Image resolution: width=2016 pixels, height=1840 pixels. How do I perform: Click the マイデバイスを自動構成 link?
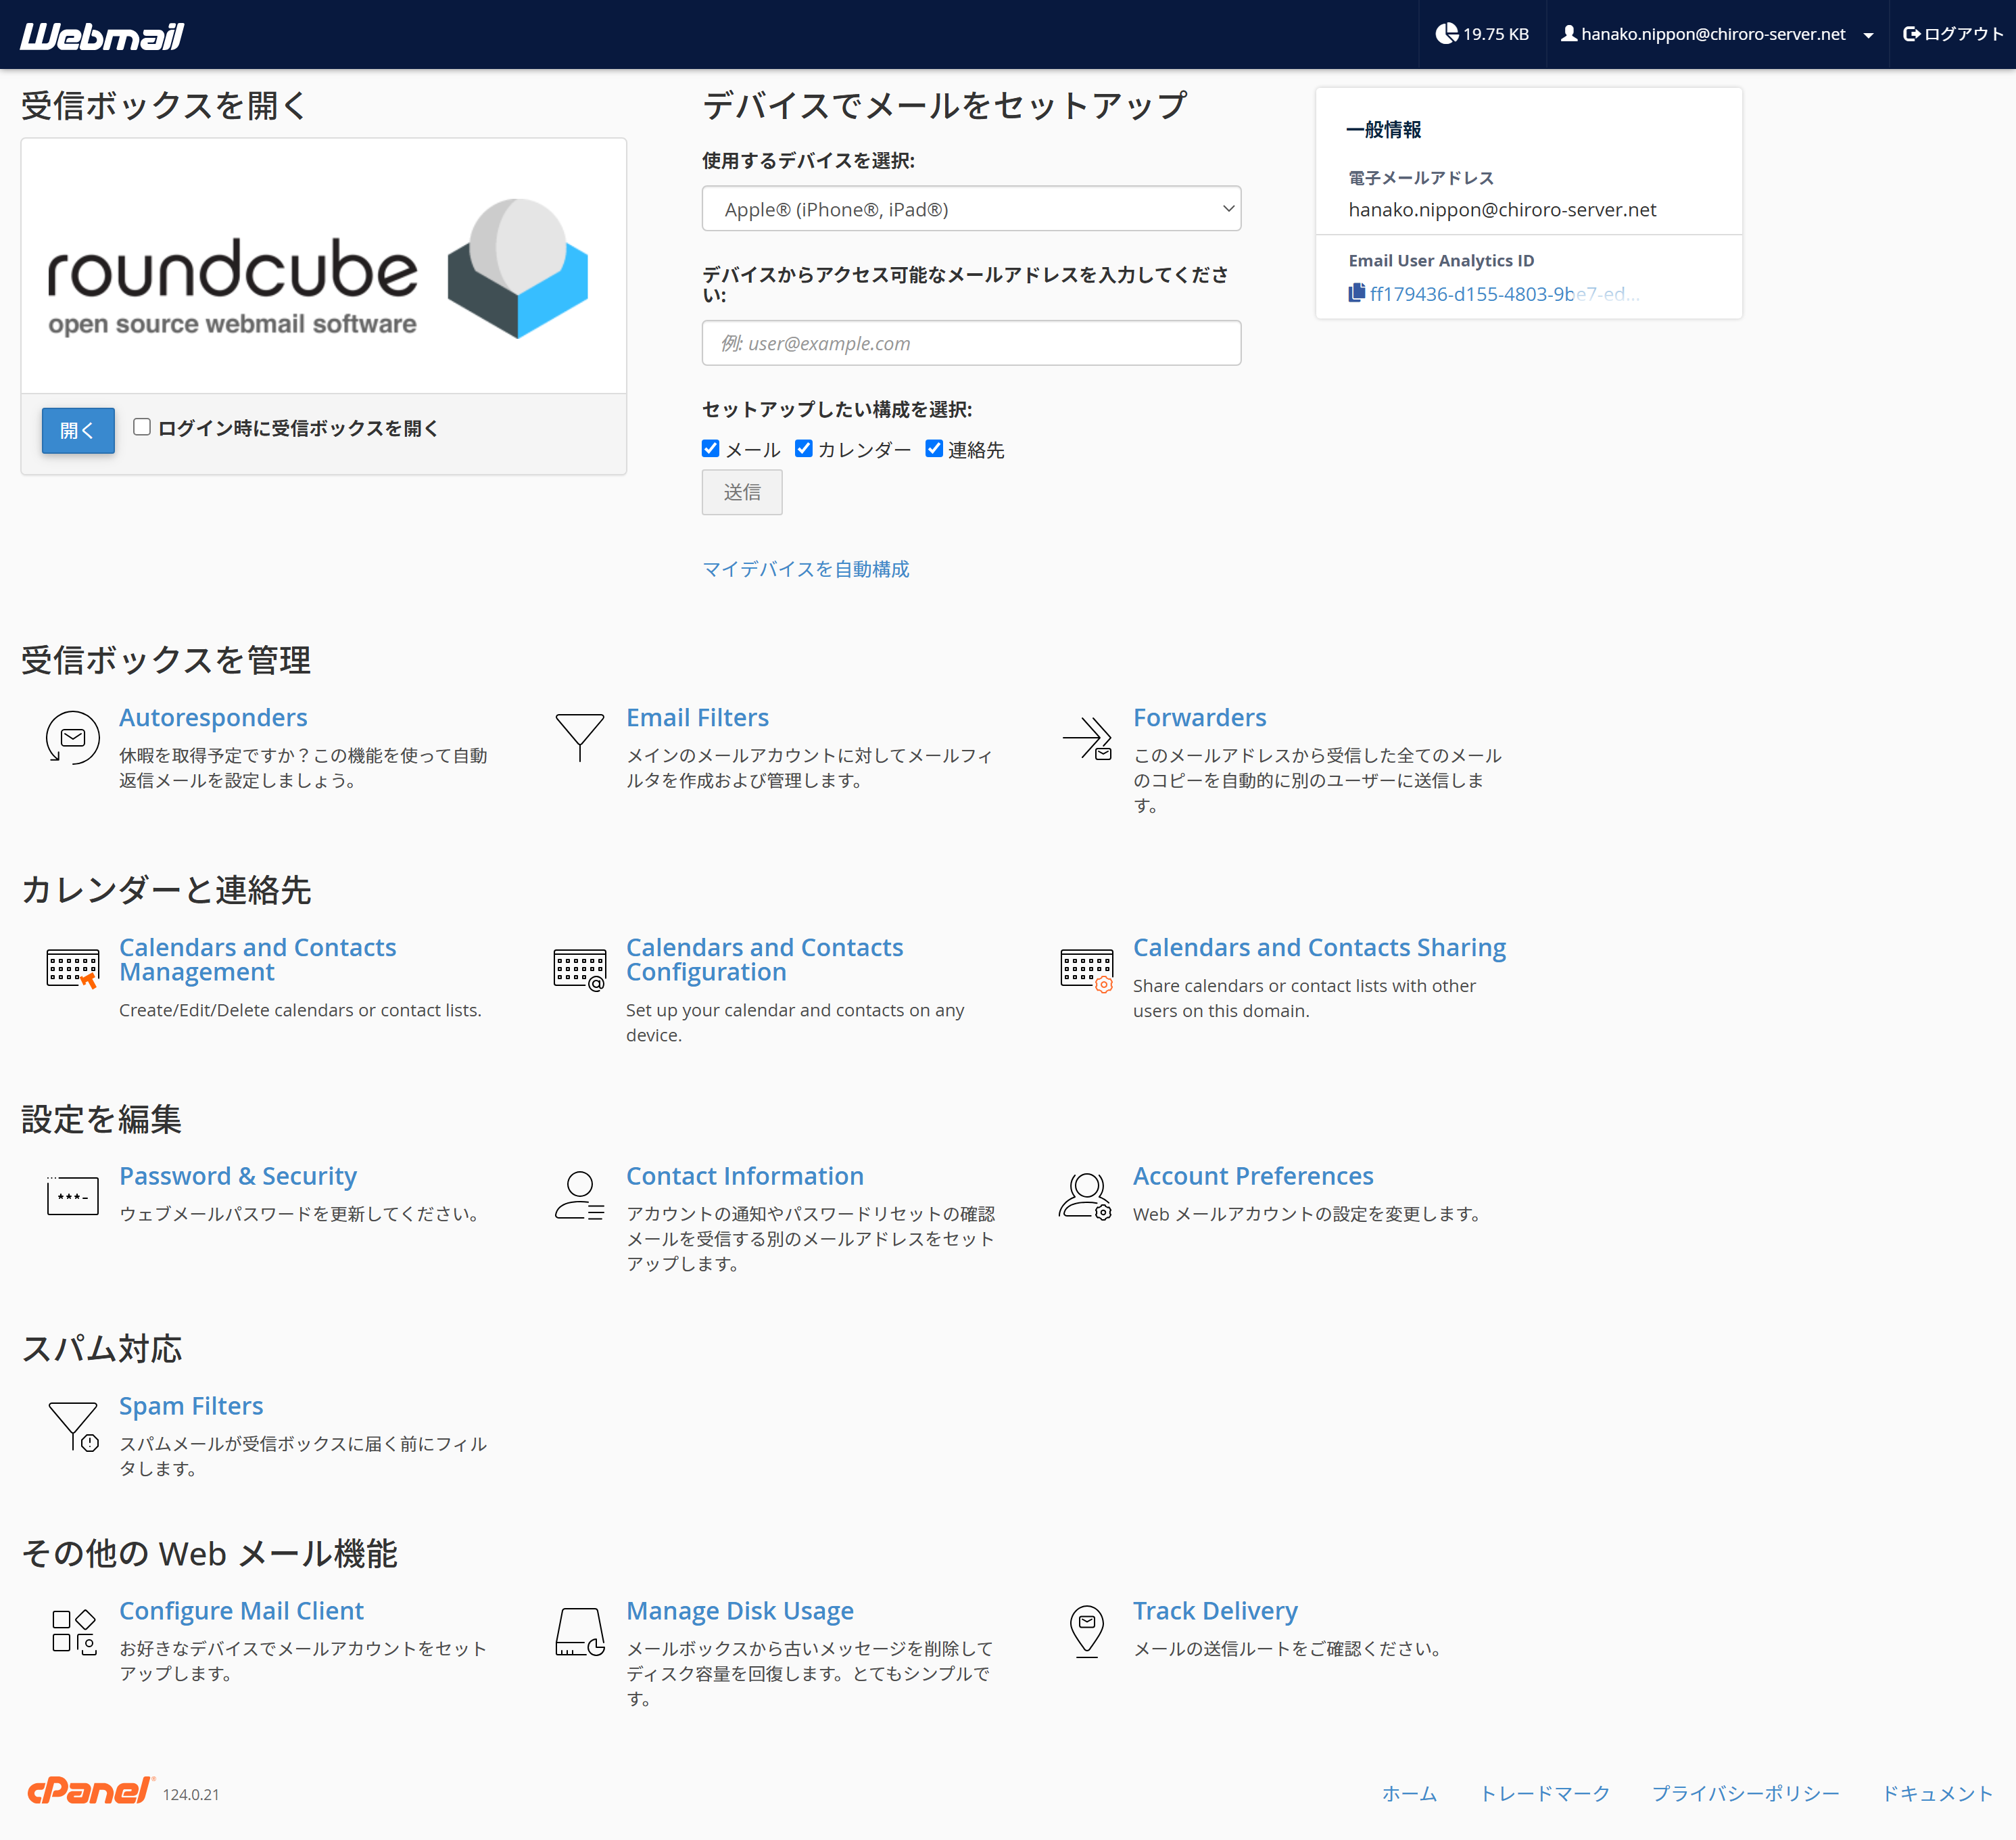805,569
